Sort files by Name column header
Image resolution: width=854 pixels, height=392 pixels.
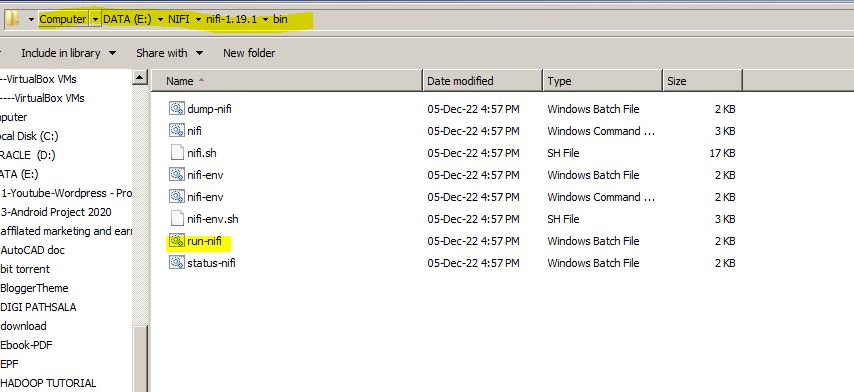(286, 81)
